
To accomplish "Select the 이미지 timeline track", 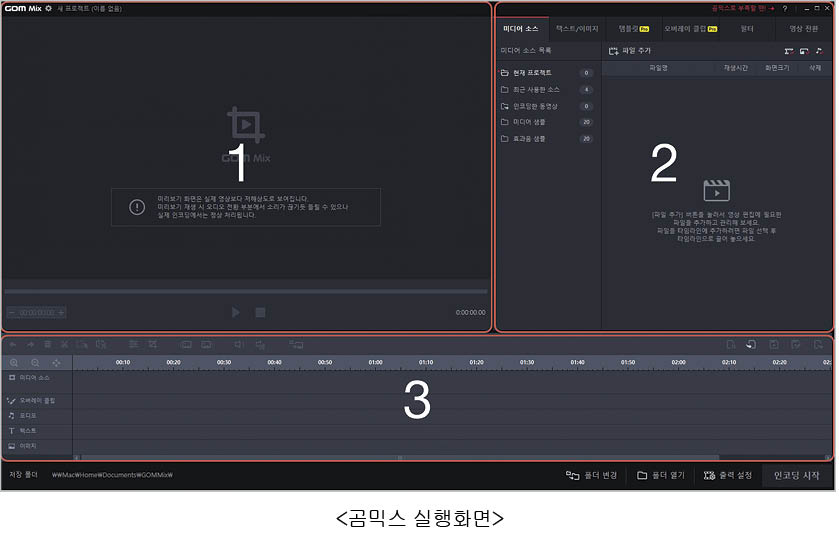I will click(36, 447).
